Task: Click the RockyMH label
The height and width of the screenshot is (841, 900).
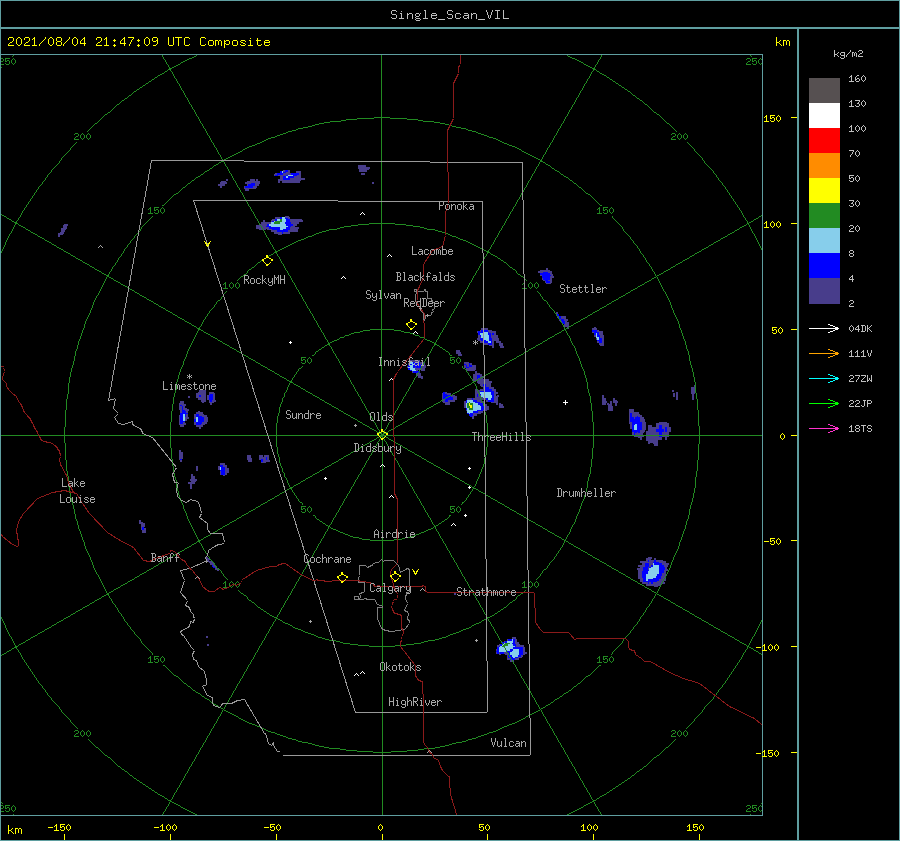Action: tap(264, 280)
